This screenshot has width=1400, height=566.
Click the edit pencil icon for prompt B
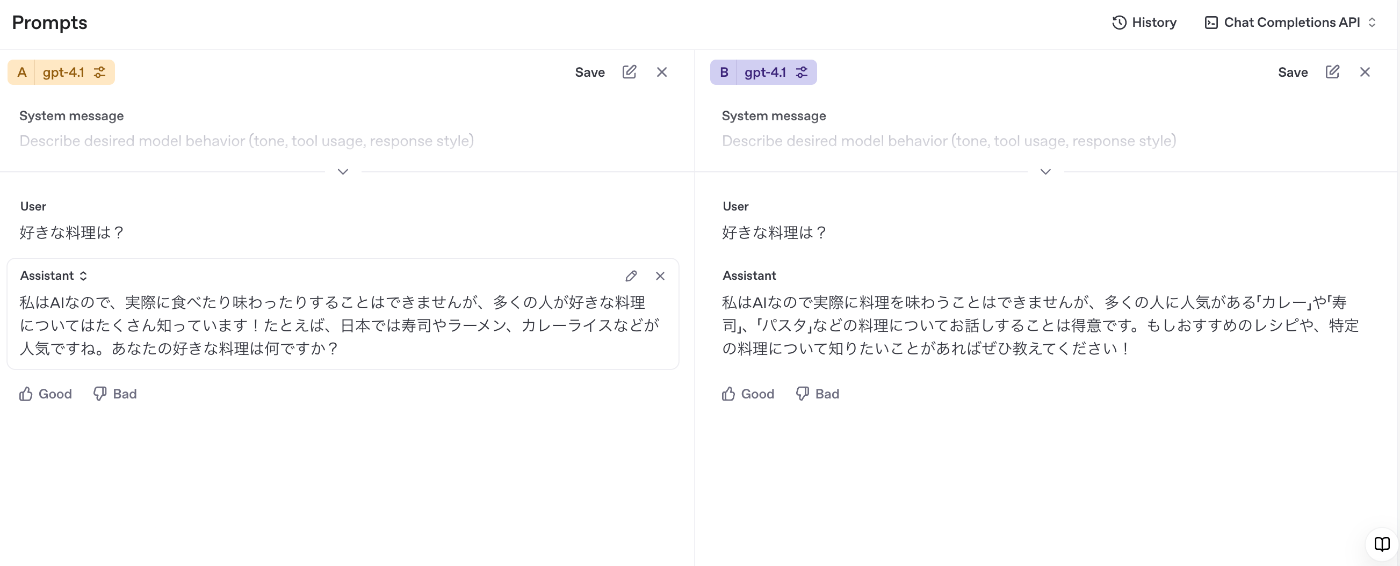click(x=1332, y=72)
